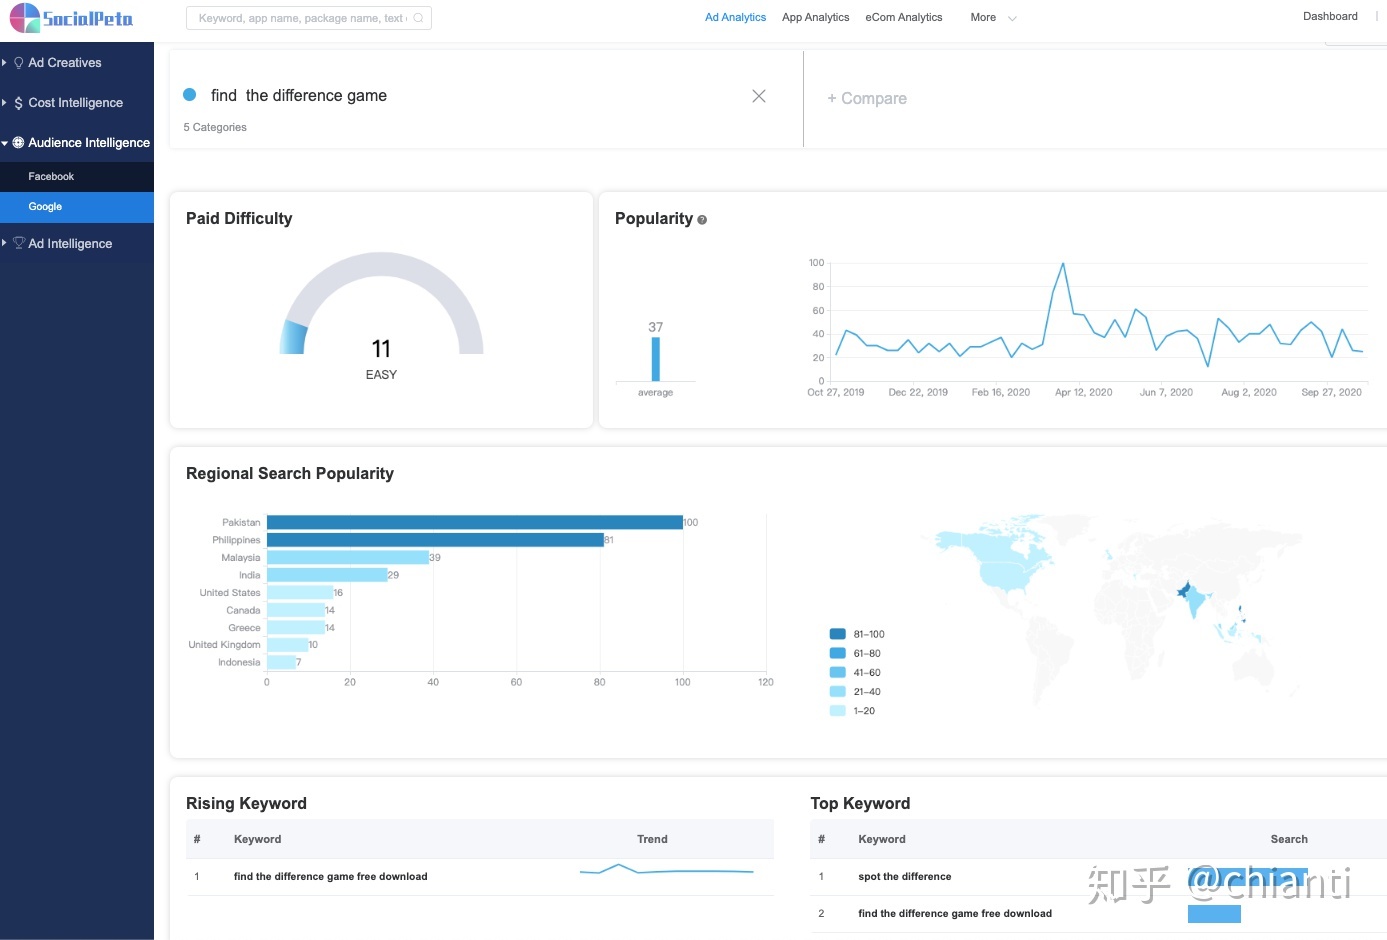This screenshot has height=940, width=1387.
Task: Click the + Compare button
Action: [867, 98]
